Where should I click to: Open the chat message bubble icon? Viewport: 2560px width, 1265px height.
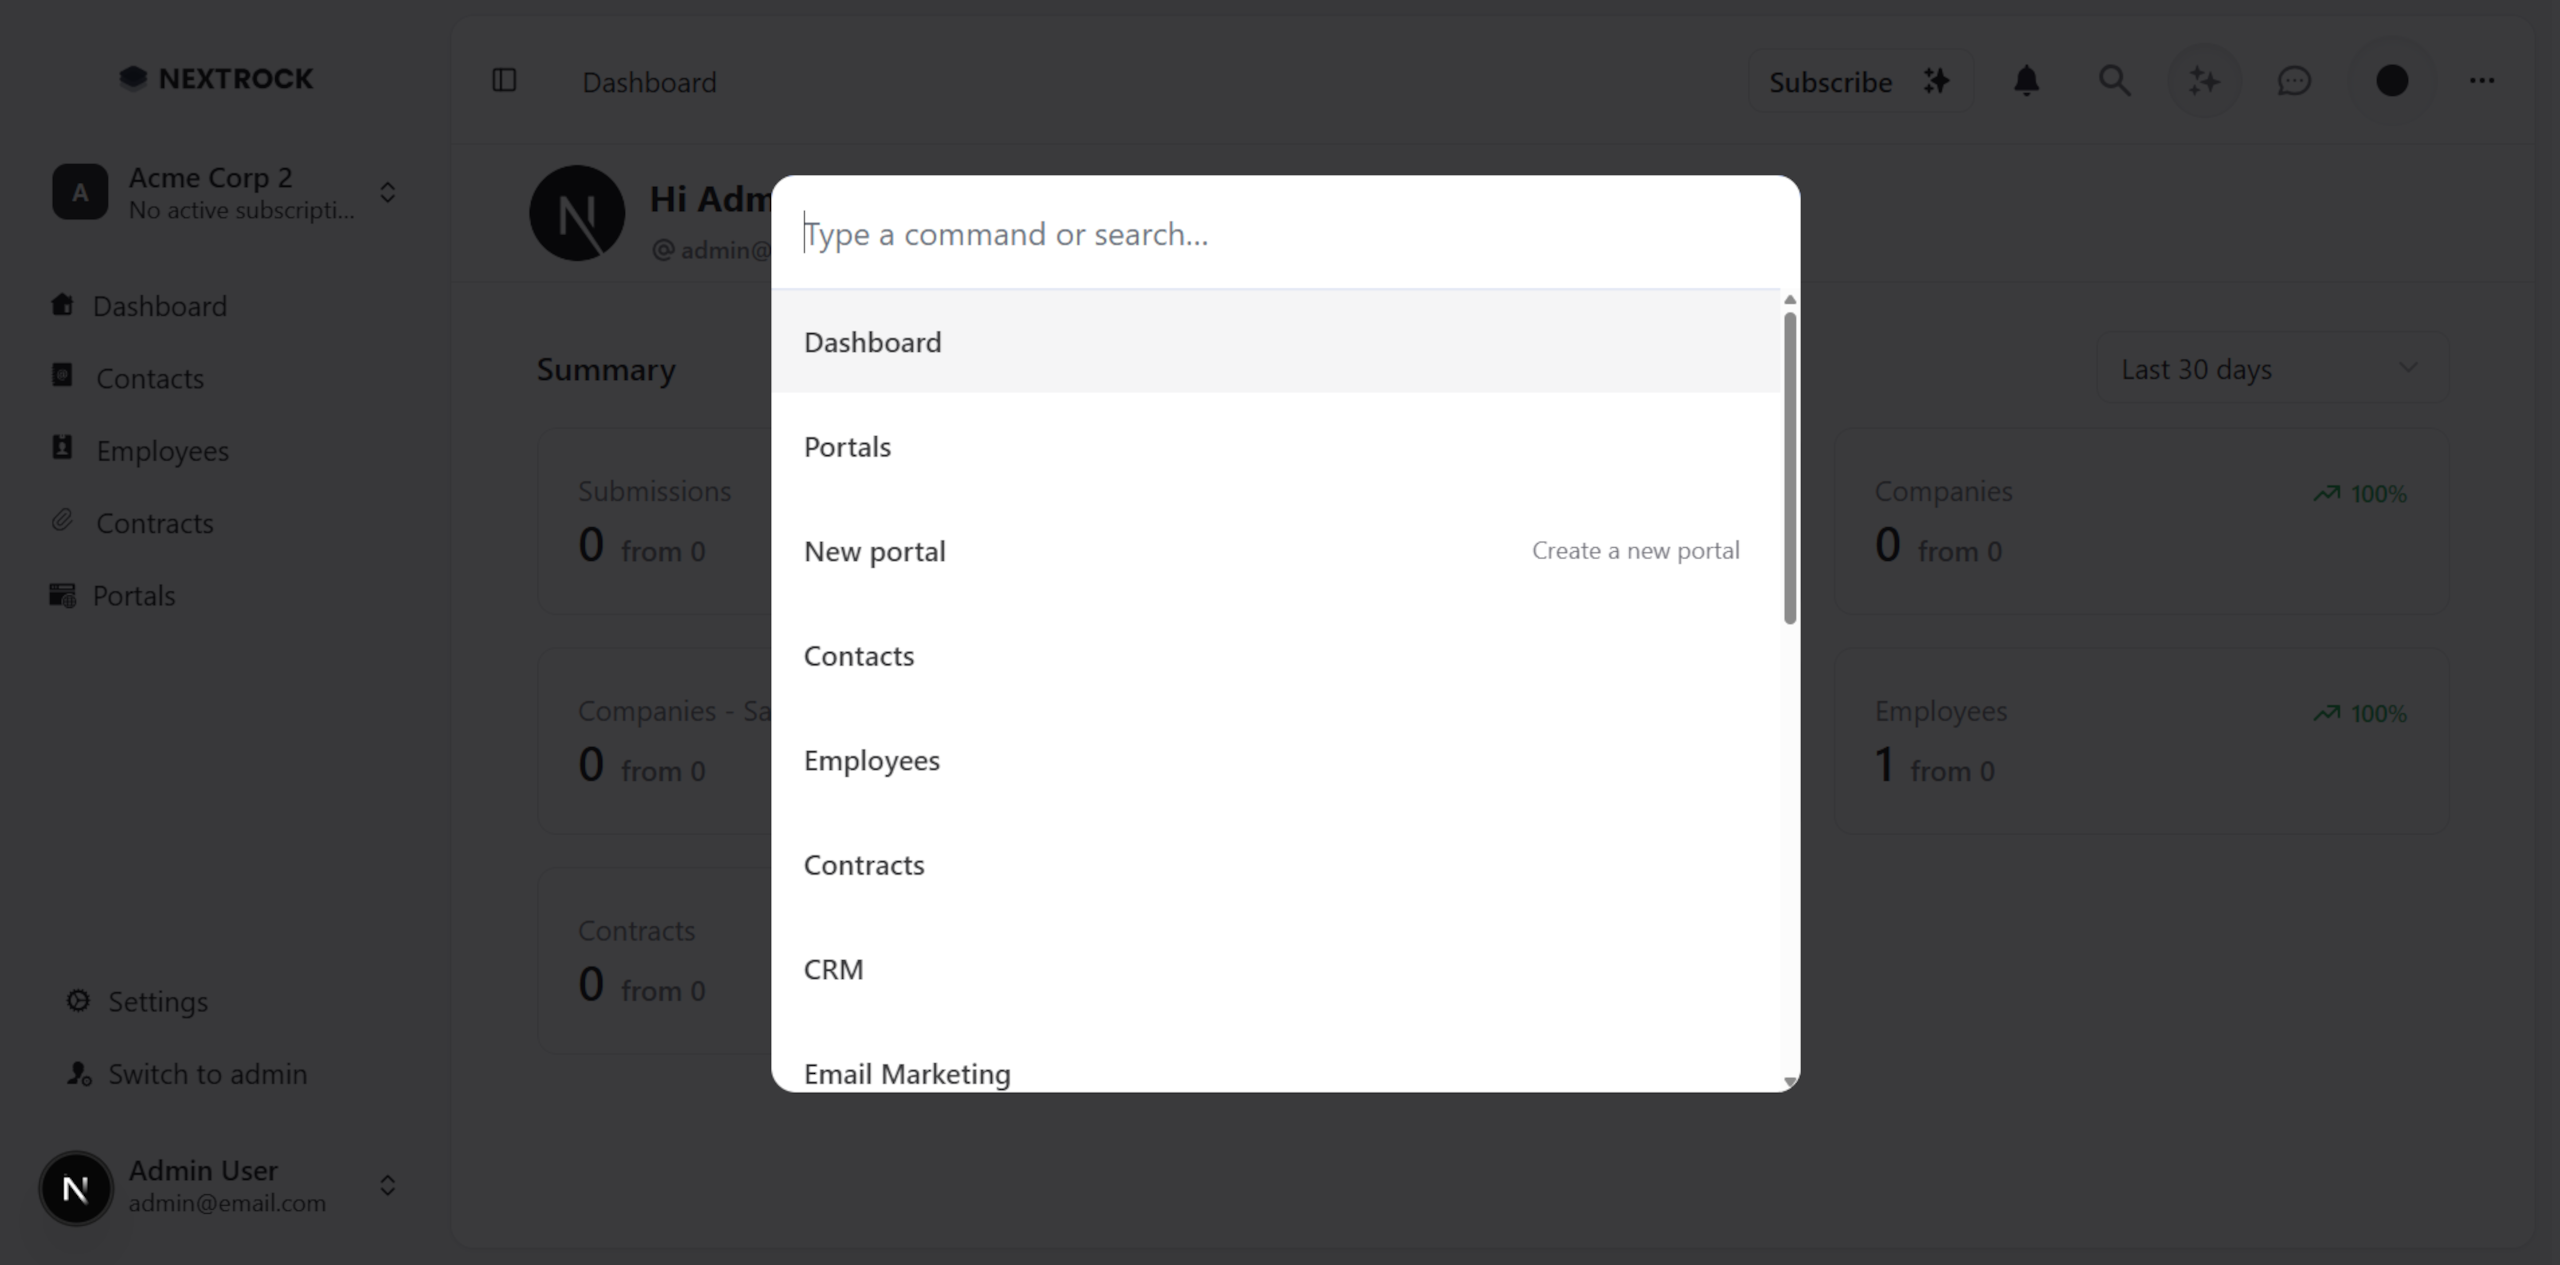pos(2294,81)
